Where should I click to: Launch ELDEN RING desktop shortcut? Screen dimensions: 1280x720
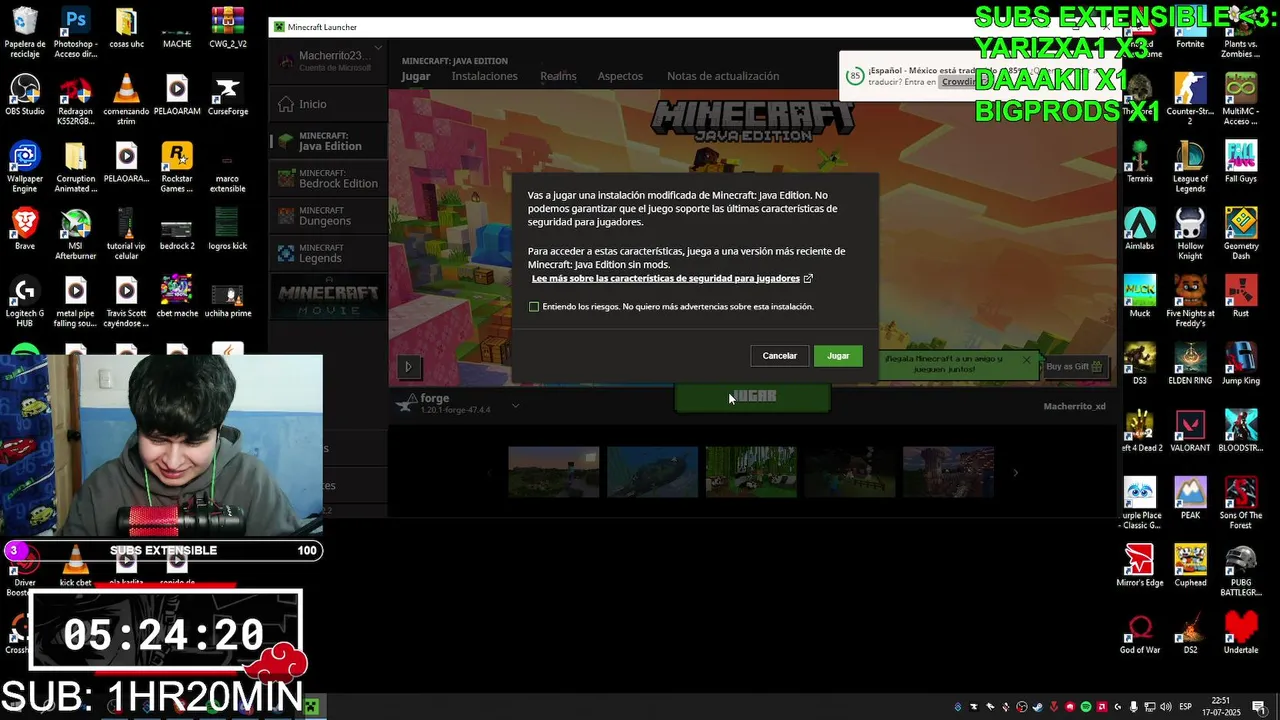coord(1190,364)
